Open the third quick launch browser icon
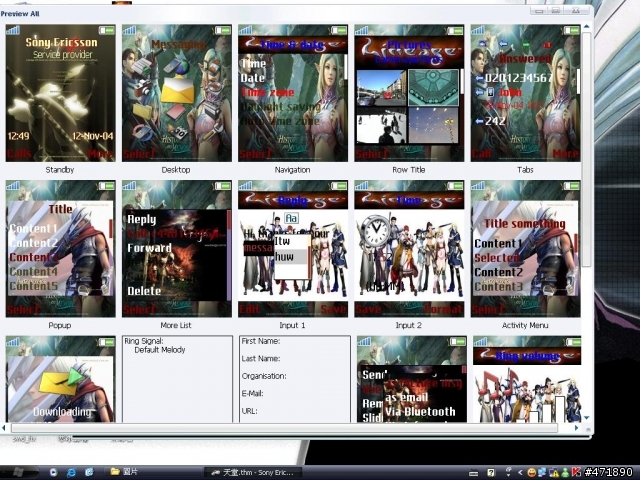 click(89, 472)
